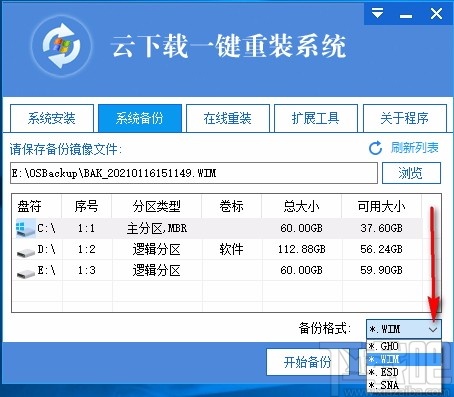Viewport: 454px width, 397px height.
Task: Select the E:\ drive letter cell
Action: pyautogui.click(x=46, y=270)
